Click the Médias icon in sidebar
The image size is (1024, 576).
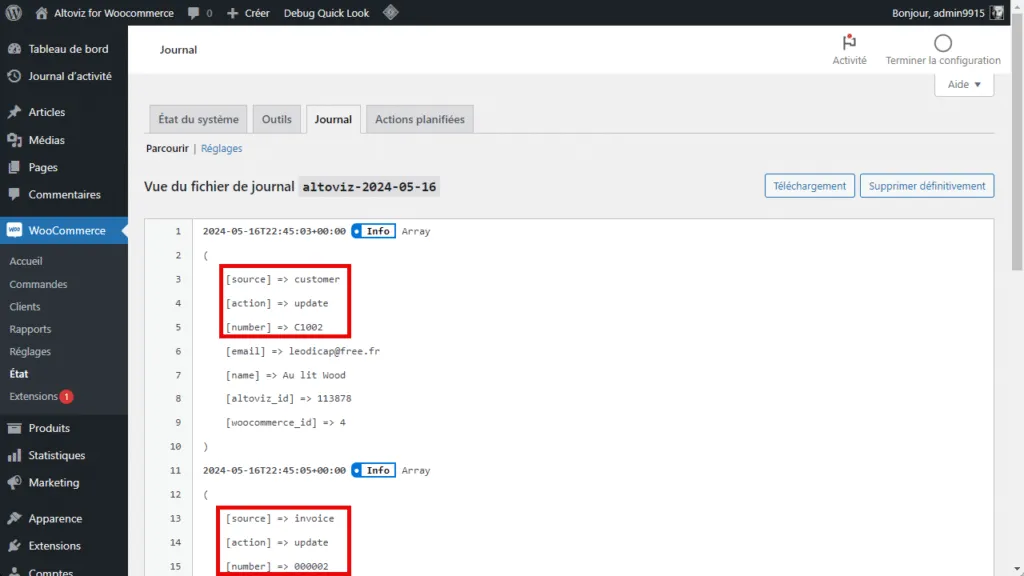(14, 140)
